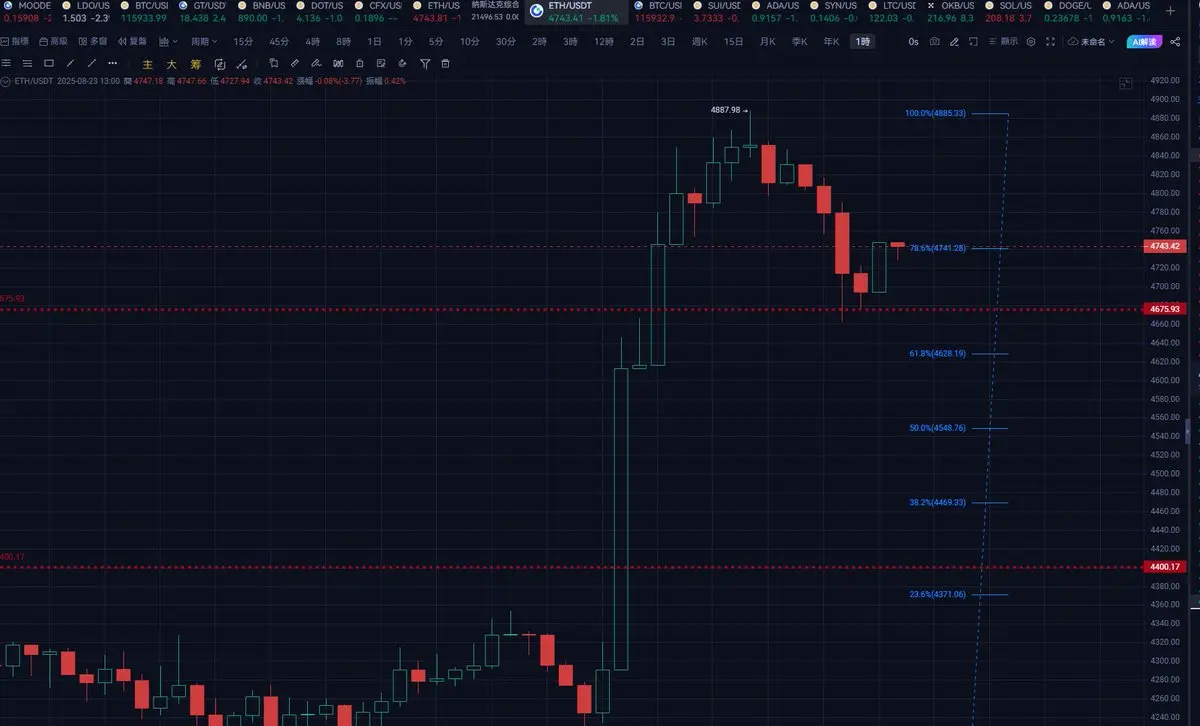Select the 15分 timeframe
This screenshot has width=1200, height=726.
tap(243, 42)
